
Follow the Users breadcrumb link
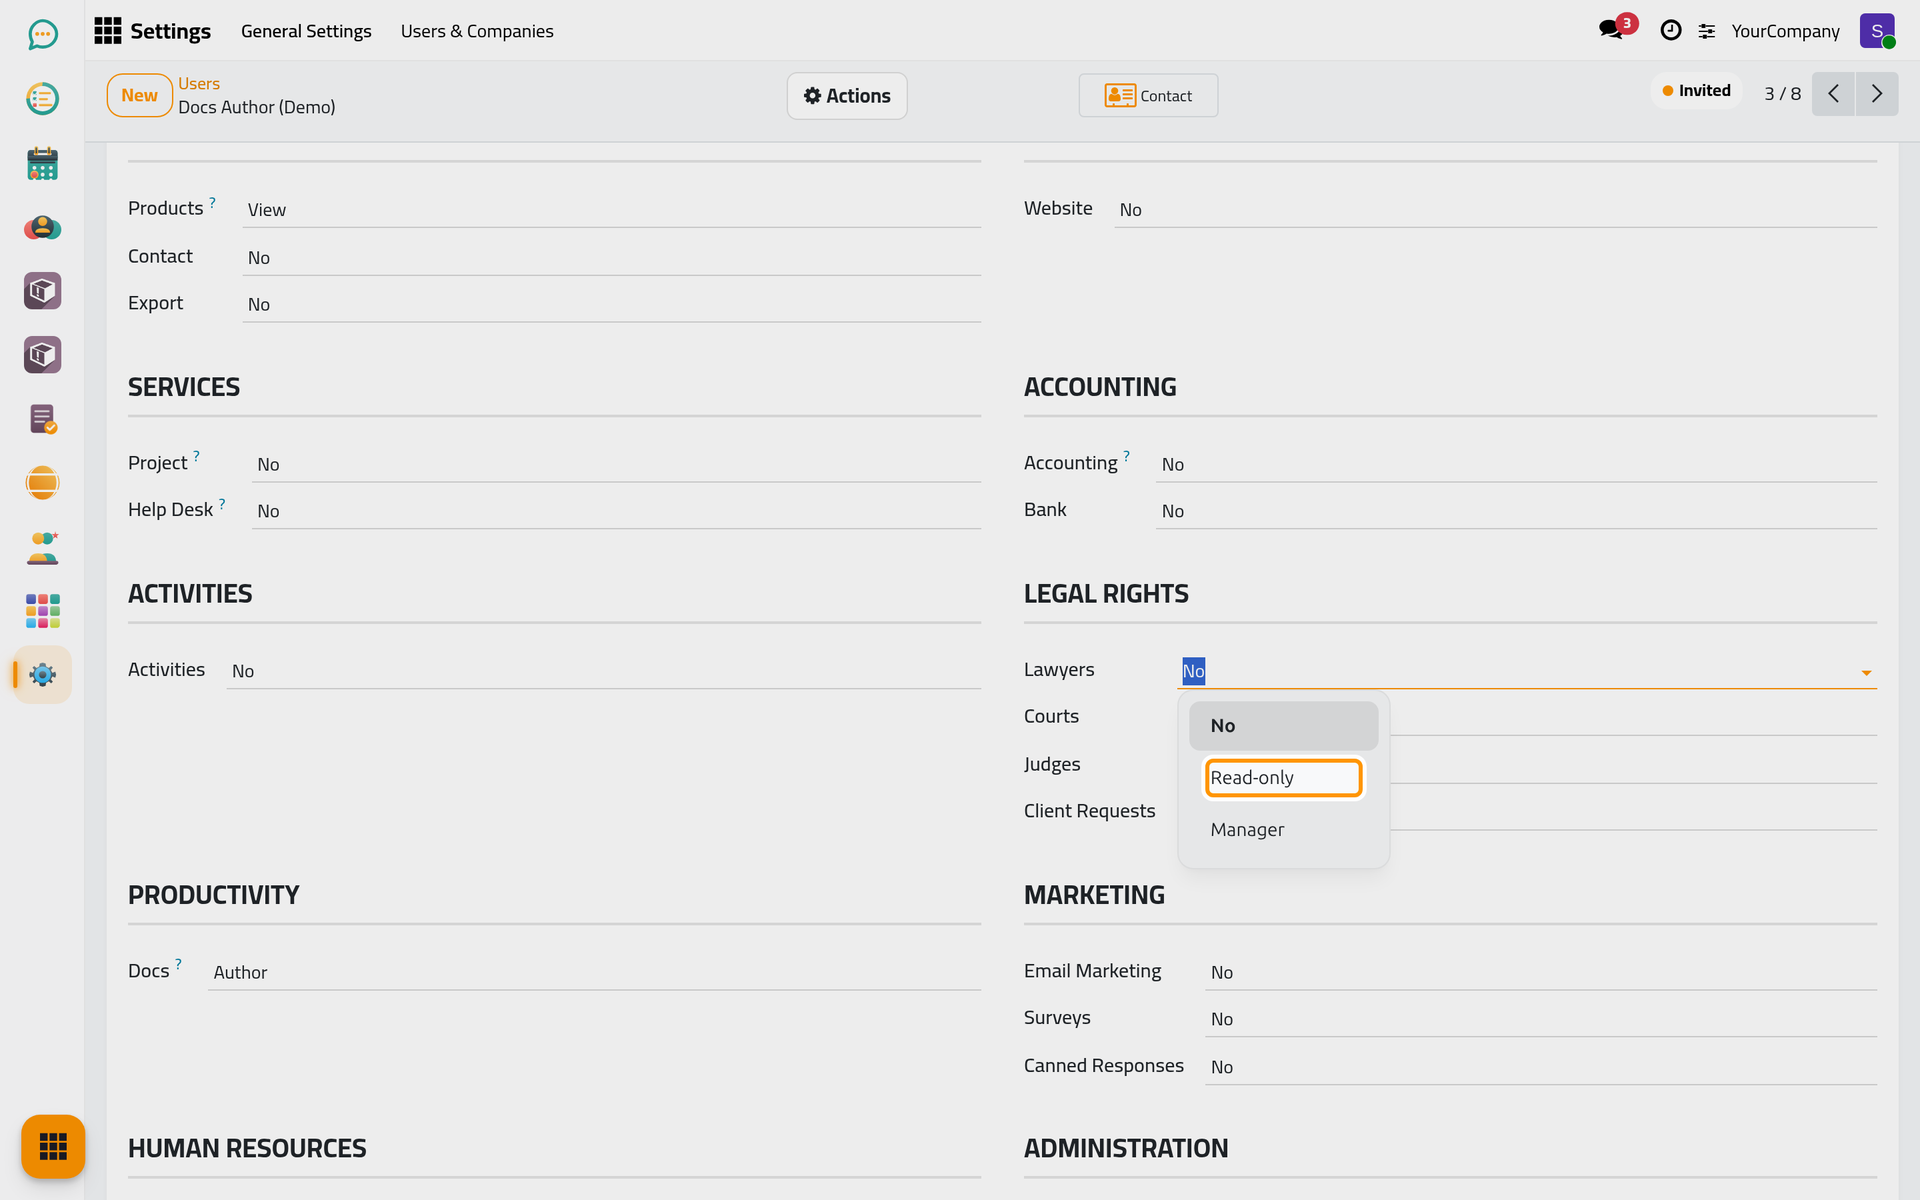199,84
